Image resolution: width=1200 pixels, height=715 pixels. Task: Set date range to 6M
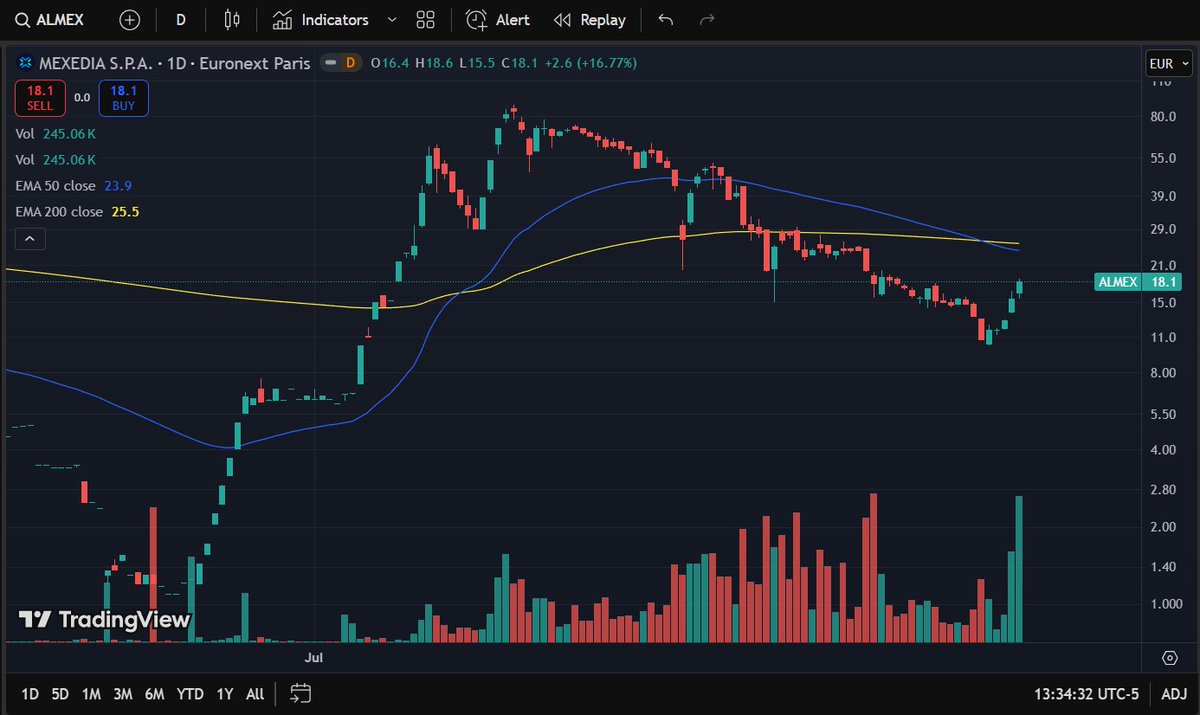tap(154, 693)
